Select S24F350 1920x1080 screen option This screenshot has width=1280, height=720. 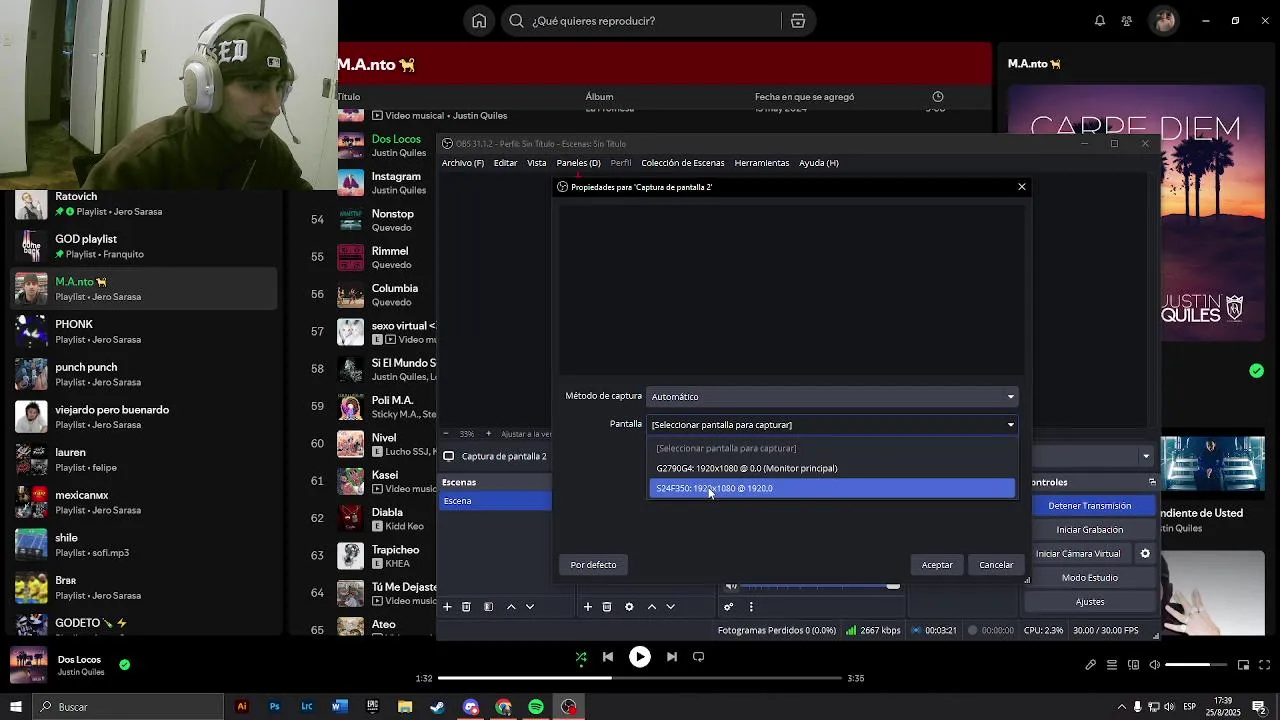(x=832, y=488)
